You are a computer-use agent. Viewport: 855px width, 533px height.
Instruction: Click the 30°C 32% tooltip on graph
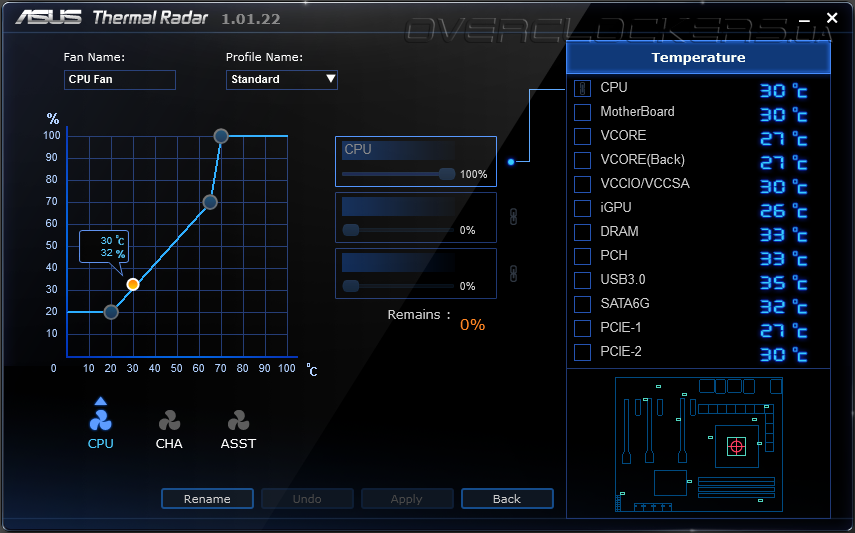[x=104, y=247]
